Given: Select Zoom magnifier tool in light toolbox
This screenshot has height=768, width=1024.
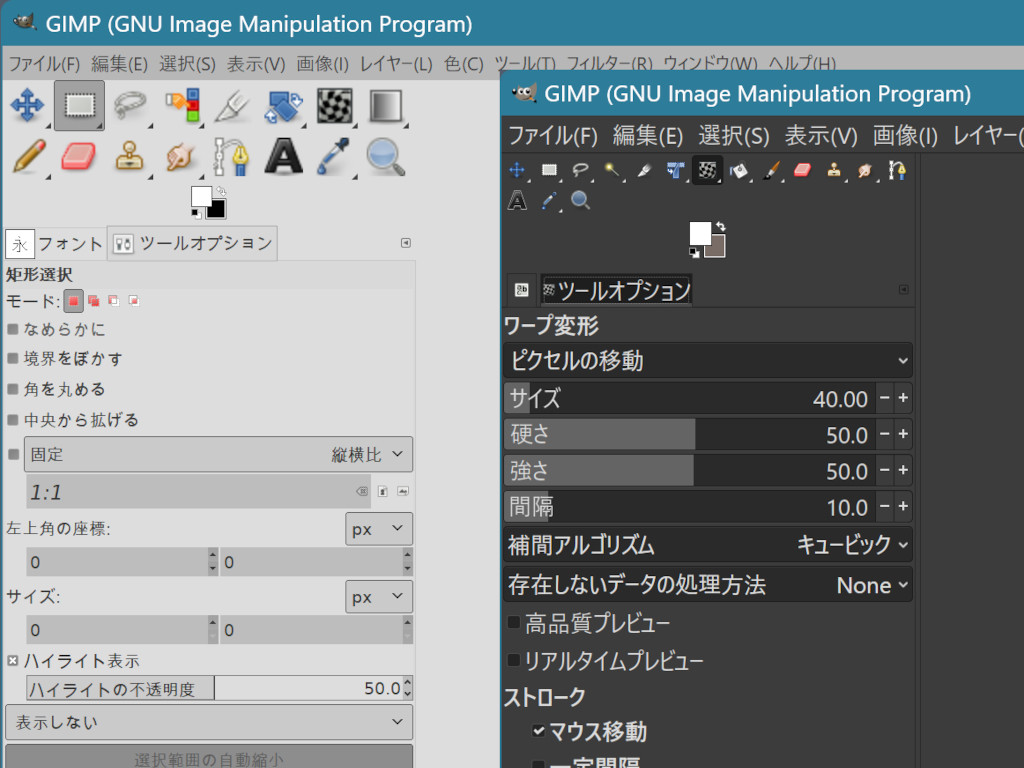Looking at the screenshot, I should (386, 157).
